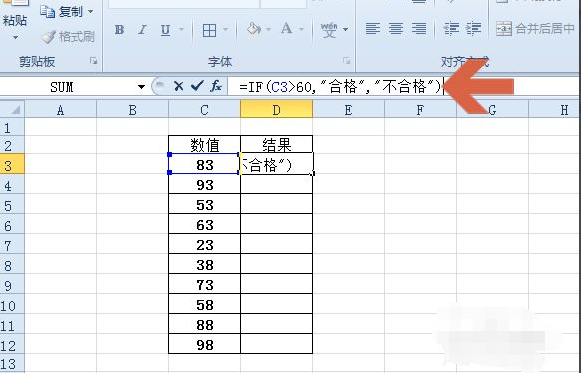Click cell D3 showing 合格")
Viewport: 581px width, 373px height.
click(276, 164)
